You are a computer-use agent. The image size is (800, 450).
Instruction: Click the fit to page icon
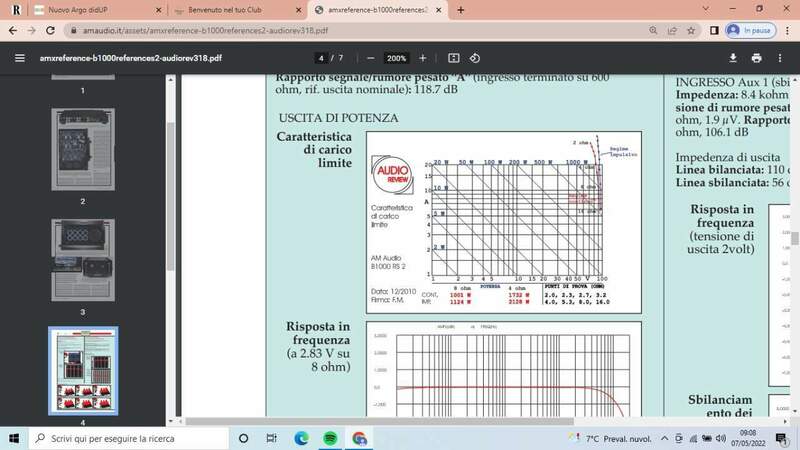tap(453, 58)
